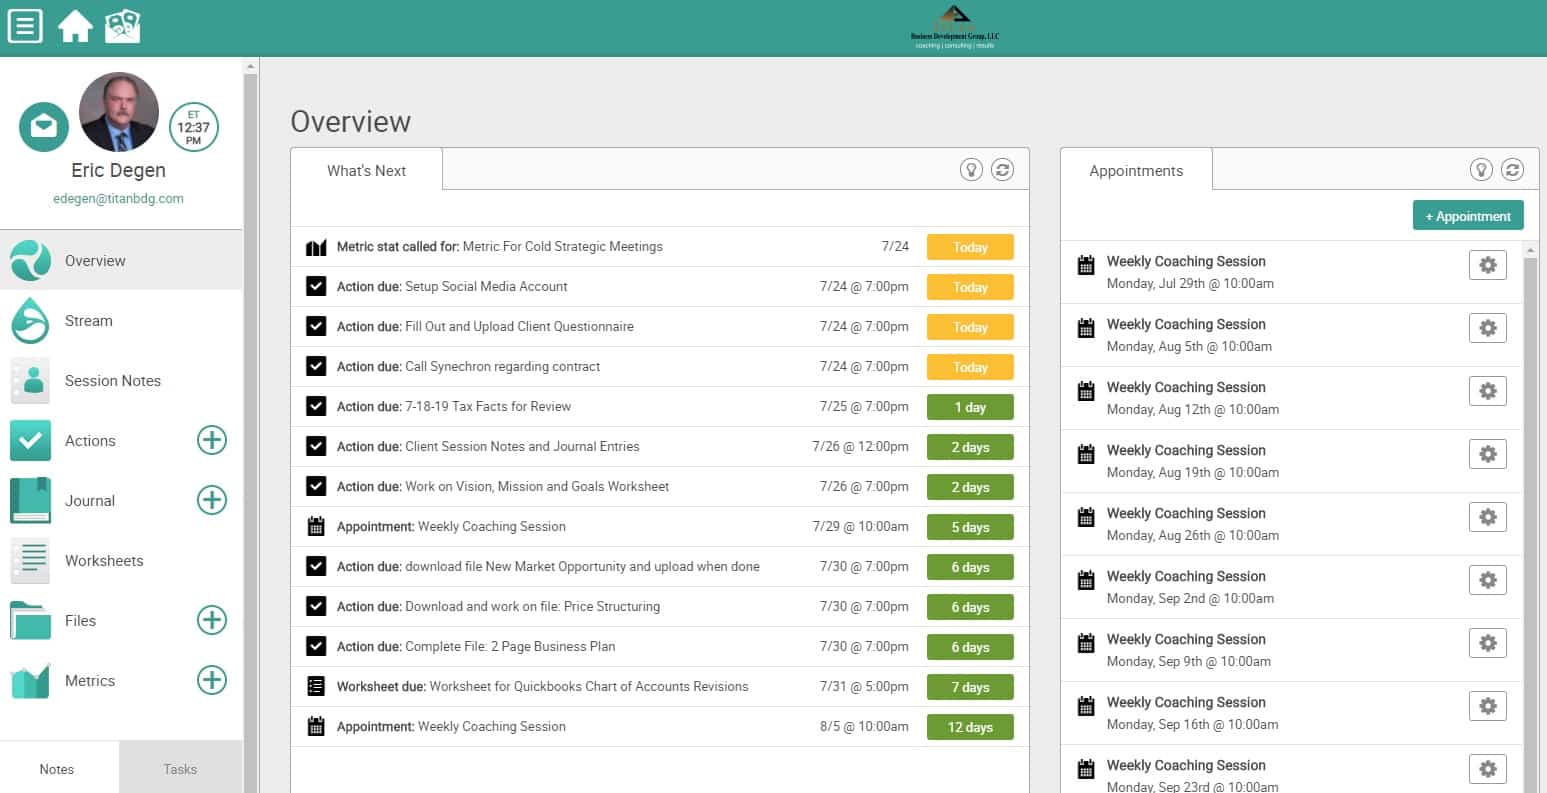This screenshot has height=793, width=1547.
Task: Add a new Action with plus icon
Action: pyautogui.click(x=212, y=440)
